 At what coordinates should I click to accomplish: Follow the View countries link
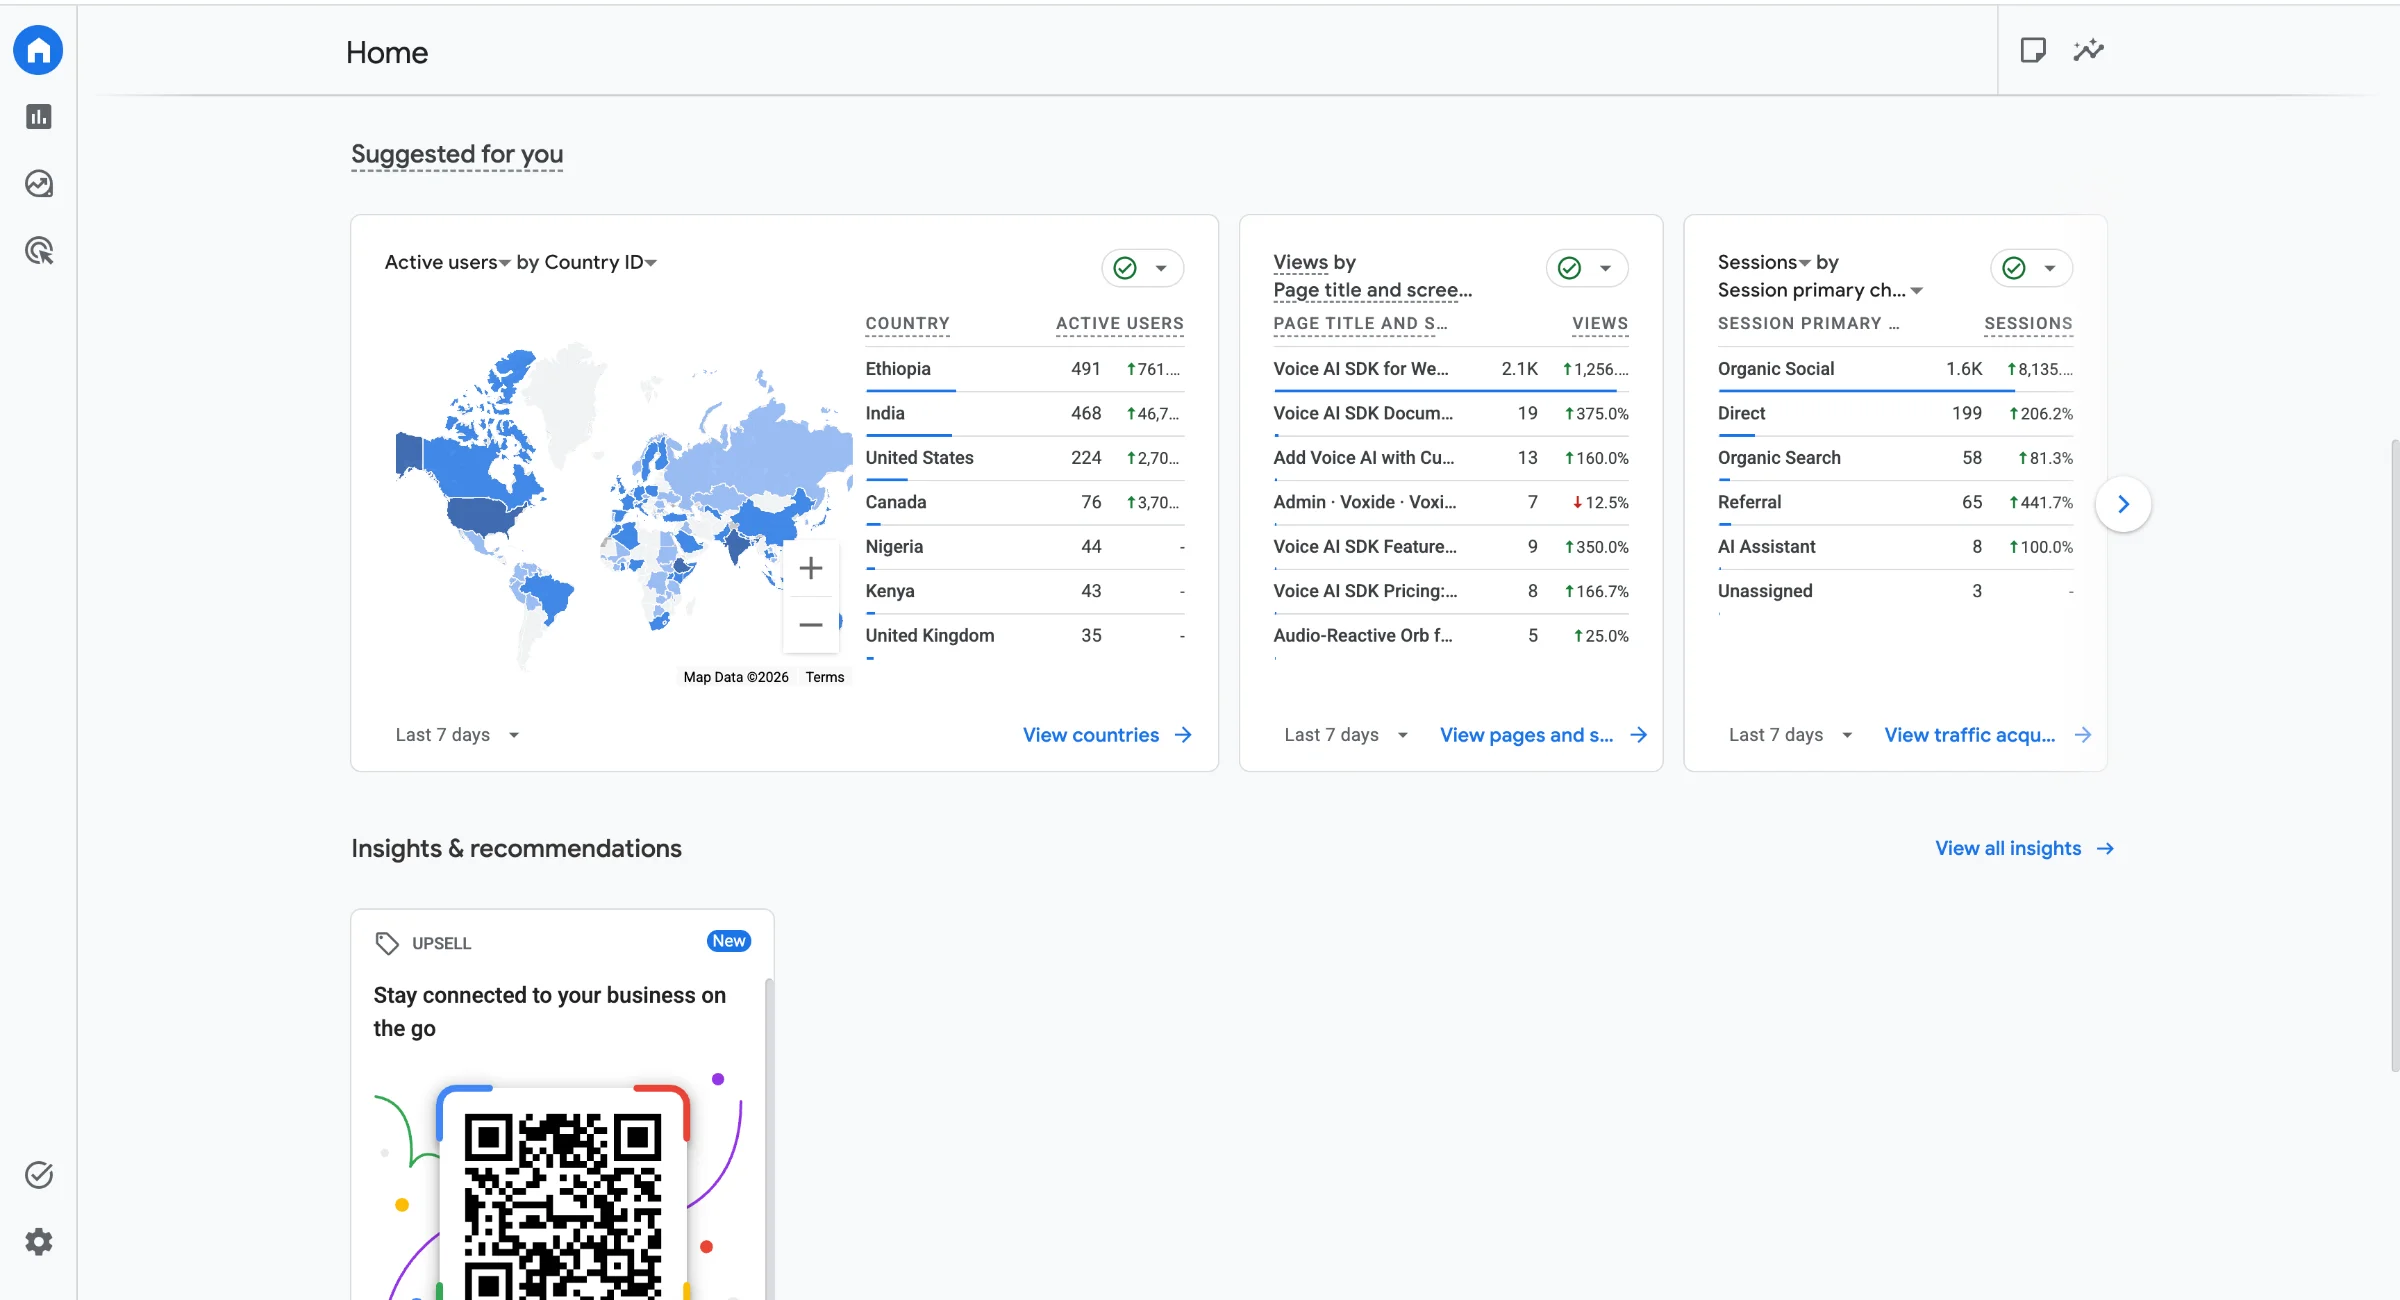tap(1091, 735)
